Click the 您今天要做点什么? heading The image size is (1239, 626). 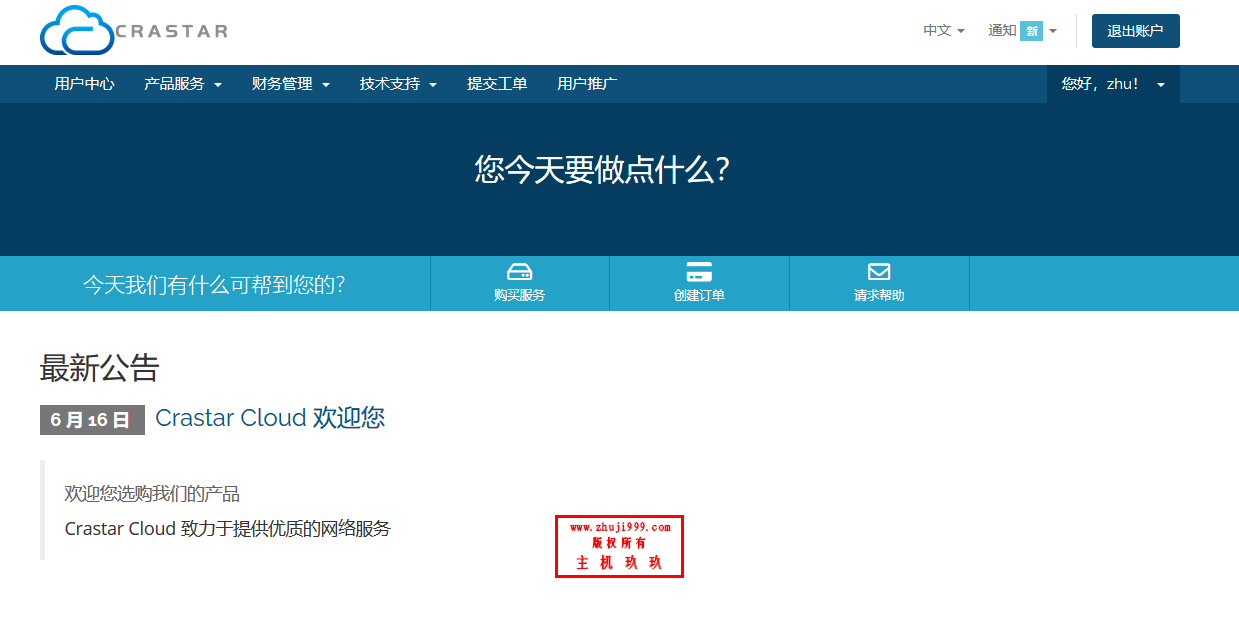click(602, 169)
